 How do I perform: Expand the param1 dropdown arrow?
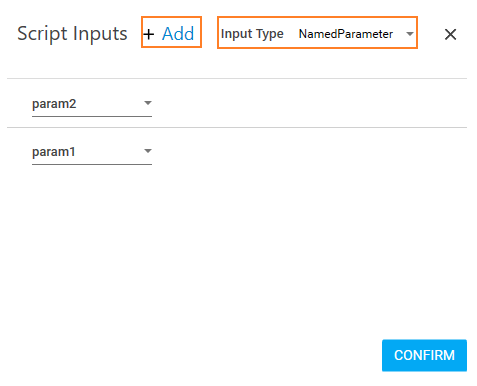click(x=148, y=151)
